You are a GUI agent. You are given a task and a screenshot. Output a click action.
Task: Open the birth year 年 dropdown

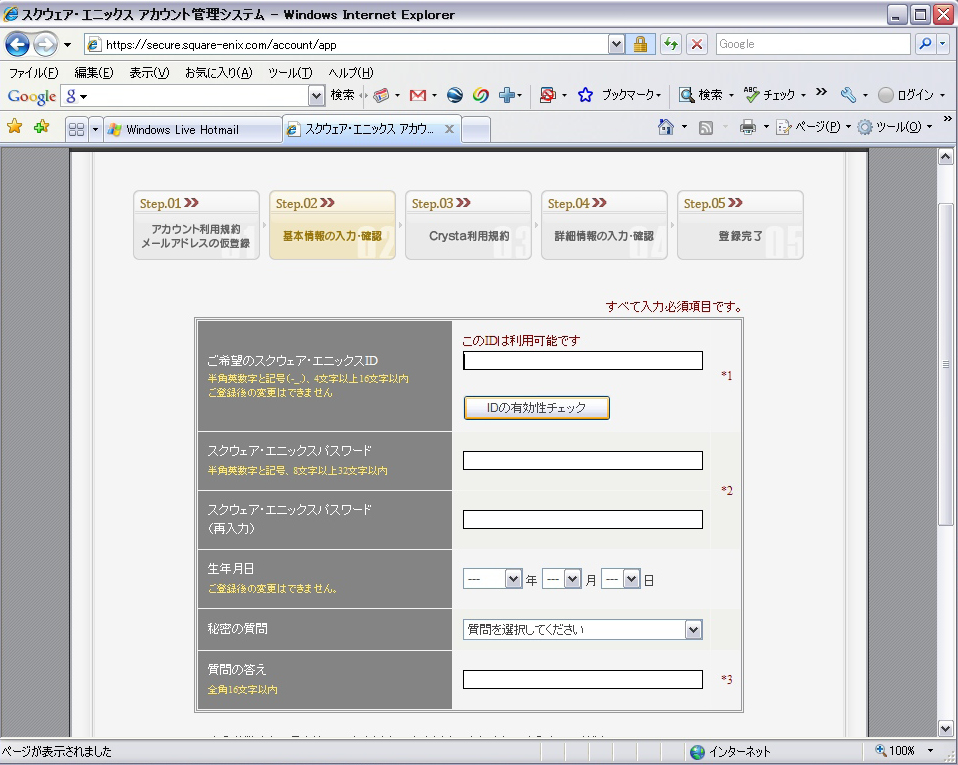click(x=492, y=579)
